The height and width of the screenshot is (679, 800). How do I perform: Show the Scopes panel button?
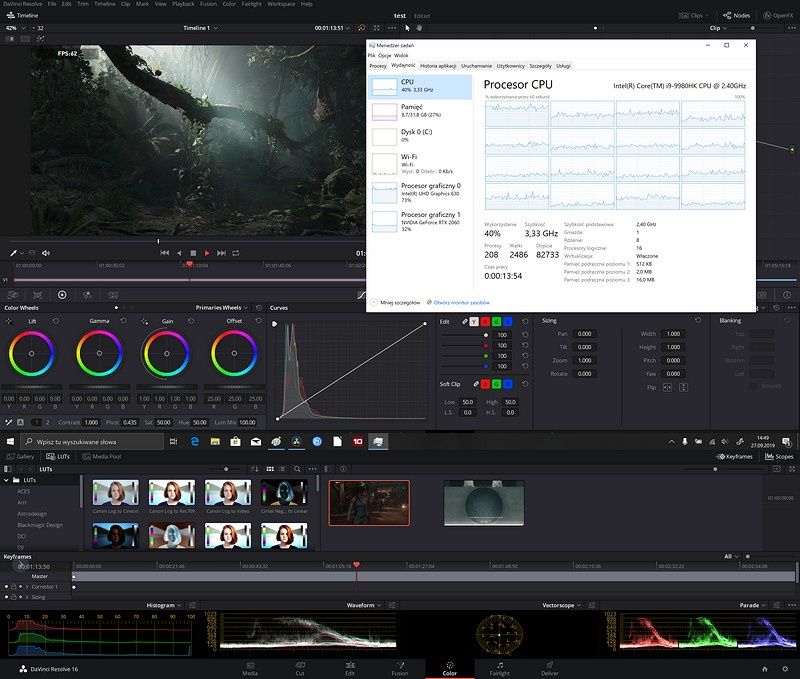click(x=779, y=457)
